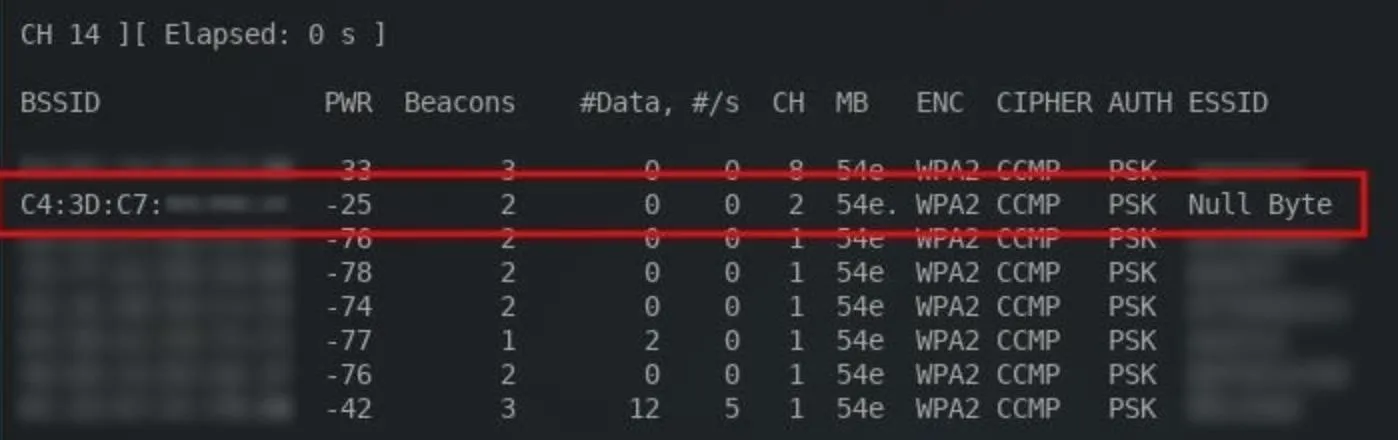Viewport: 1398px width, 440px height.
Task: Click the AUTH column header
Action: click(x=1140, y=102)
